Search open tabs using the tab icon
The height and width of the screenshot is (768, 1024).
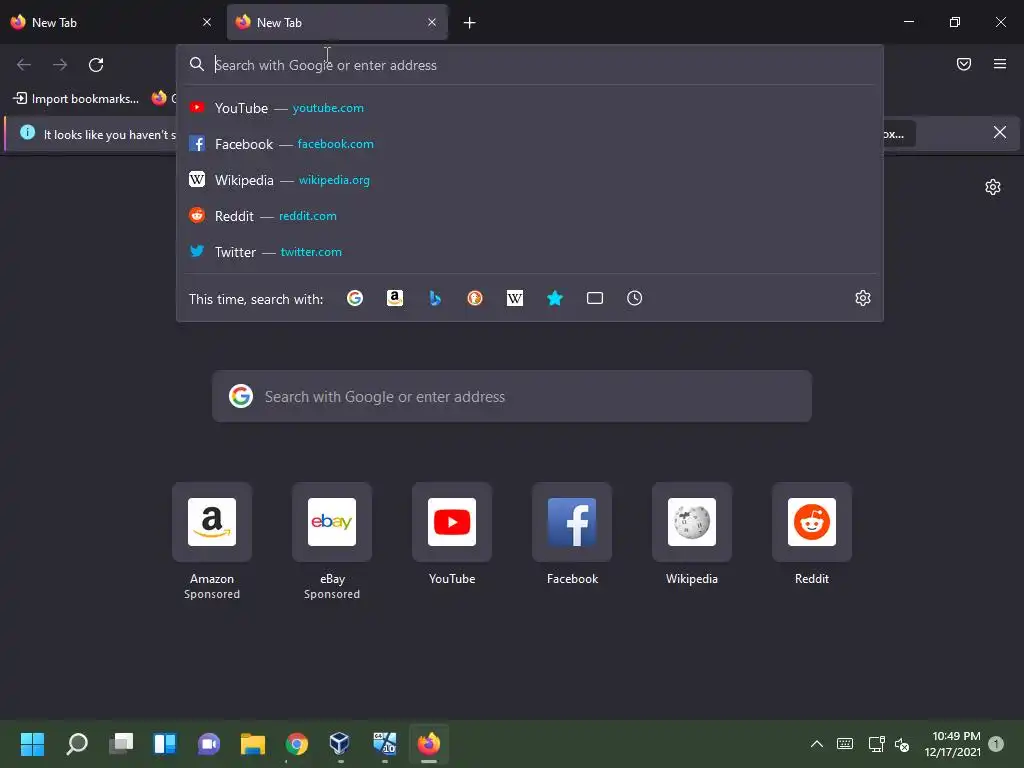pyautogui.click(x=595, y=298)
